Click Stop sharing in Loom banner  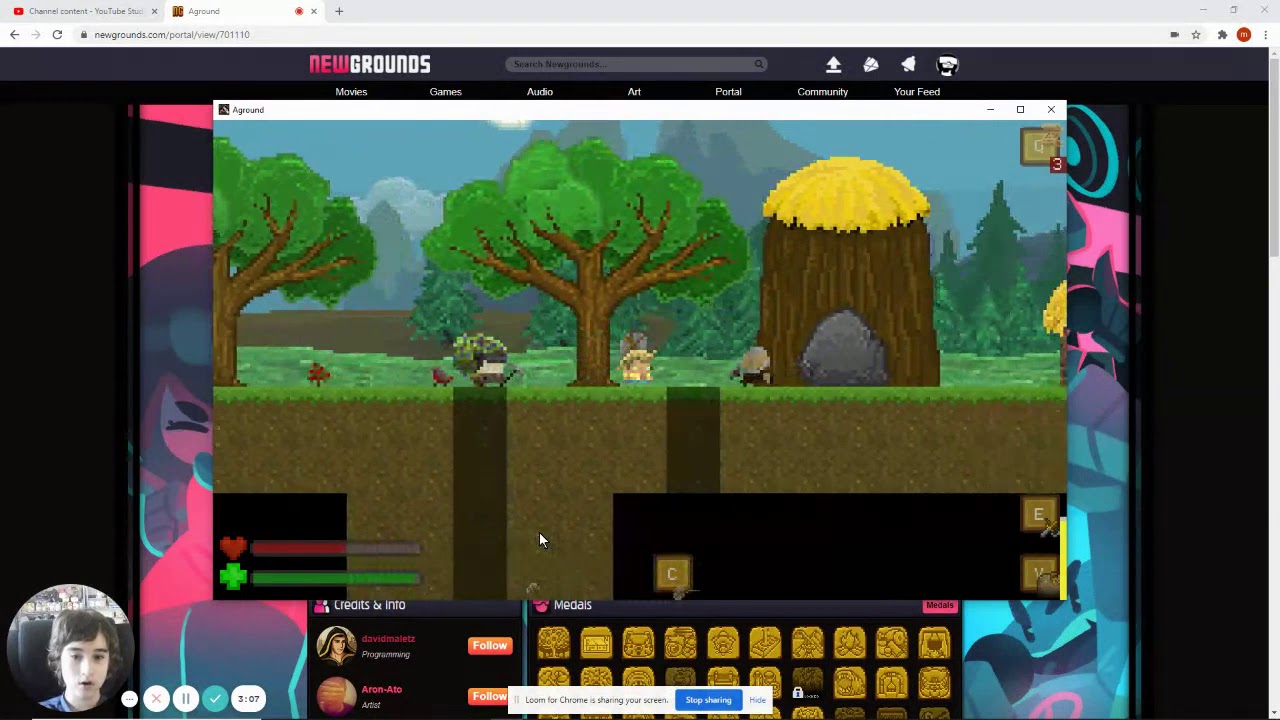708,700
